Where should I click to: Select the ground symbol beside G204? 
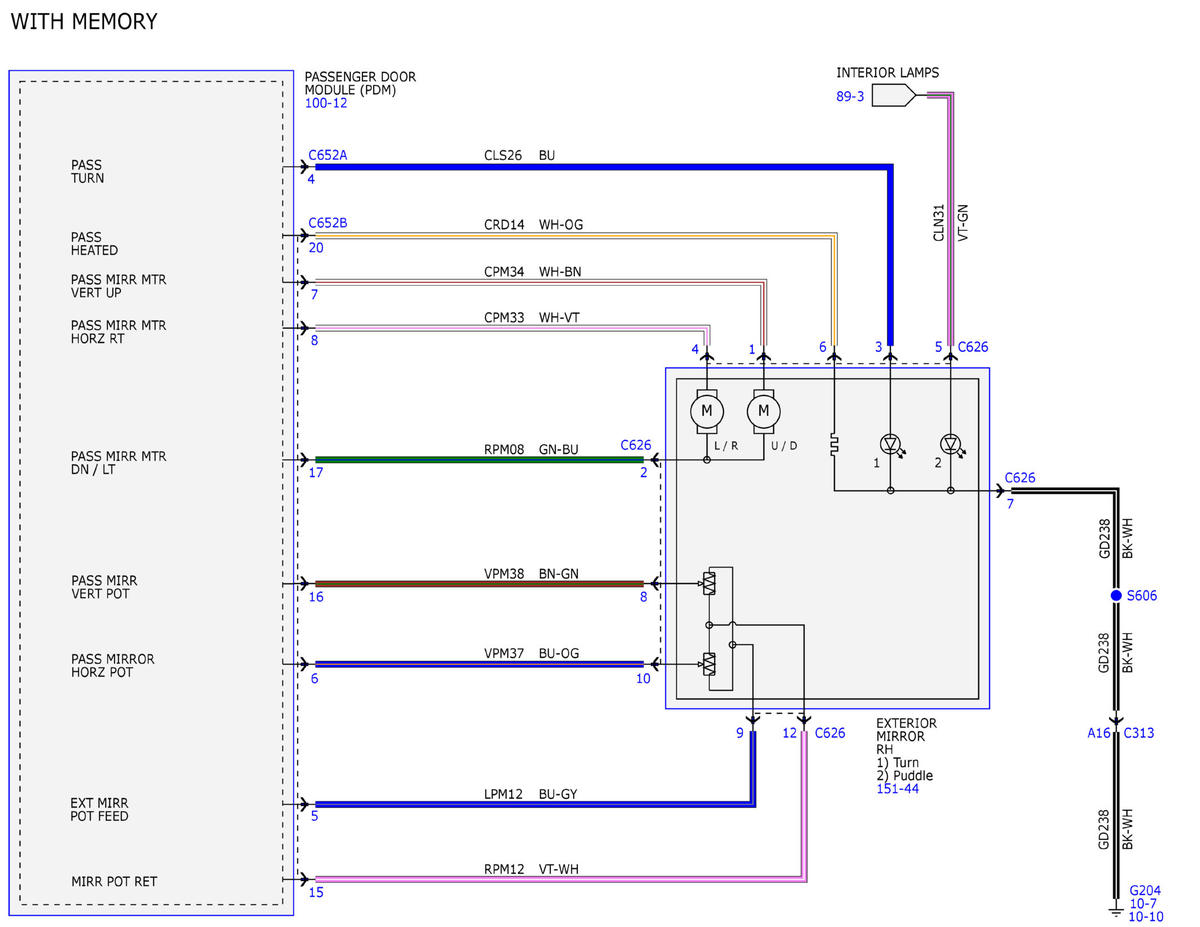click(x=1116, y=909)
